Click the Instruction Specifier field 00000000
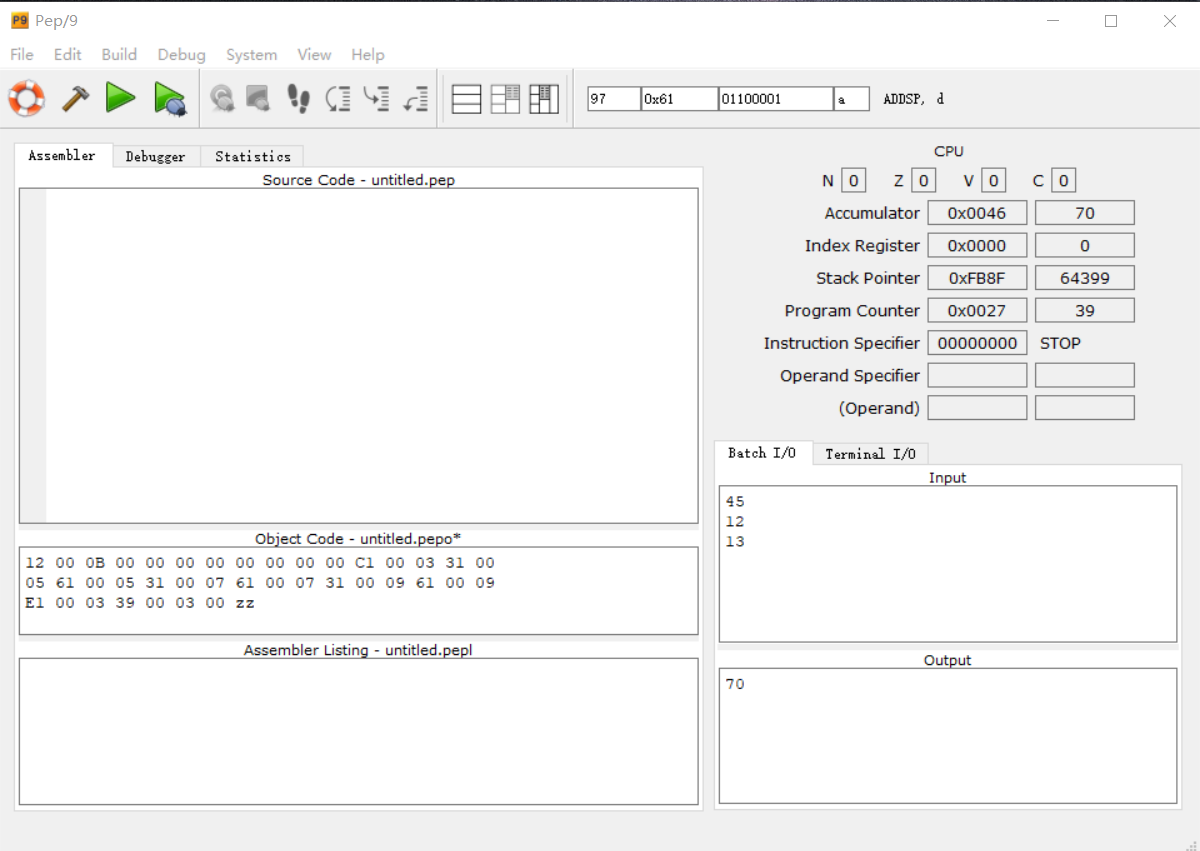The width and height of the screenshot is (1200, 851). coord(977,343)
